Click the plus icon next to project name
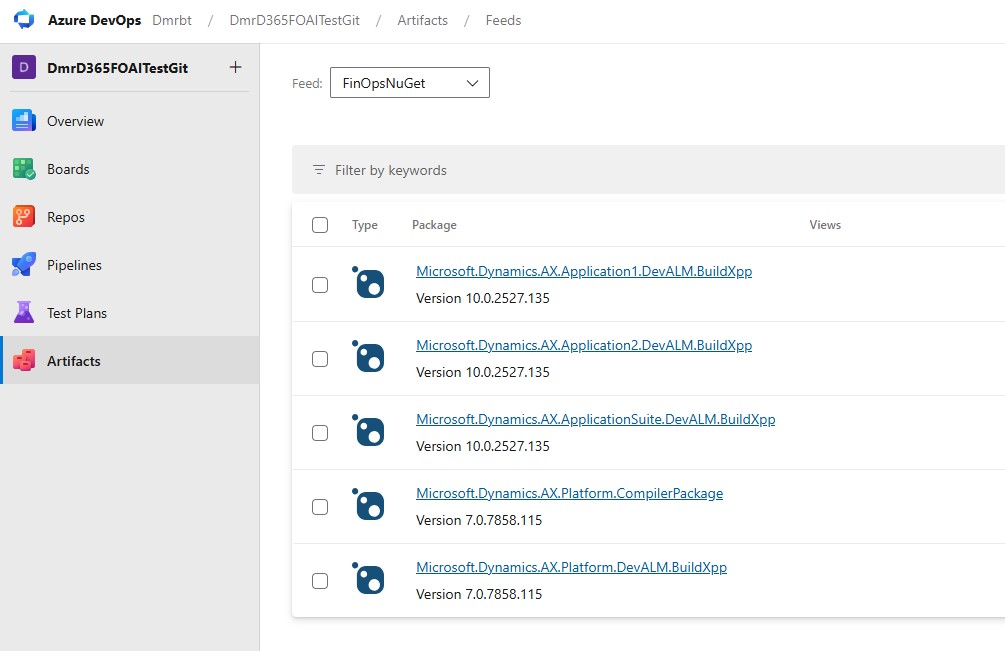The height and width of the screenshot is (651, 1005). pyautogui.click(x=235, y=67)
